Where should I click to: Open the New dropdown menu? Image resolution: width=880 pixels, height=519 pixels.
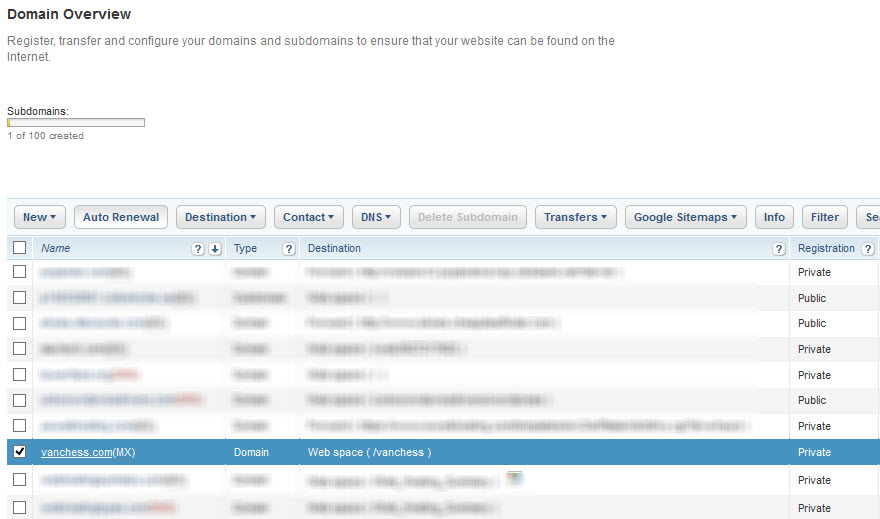pos(40,217)
